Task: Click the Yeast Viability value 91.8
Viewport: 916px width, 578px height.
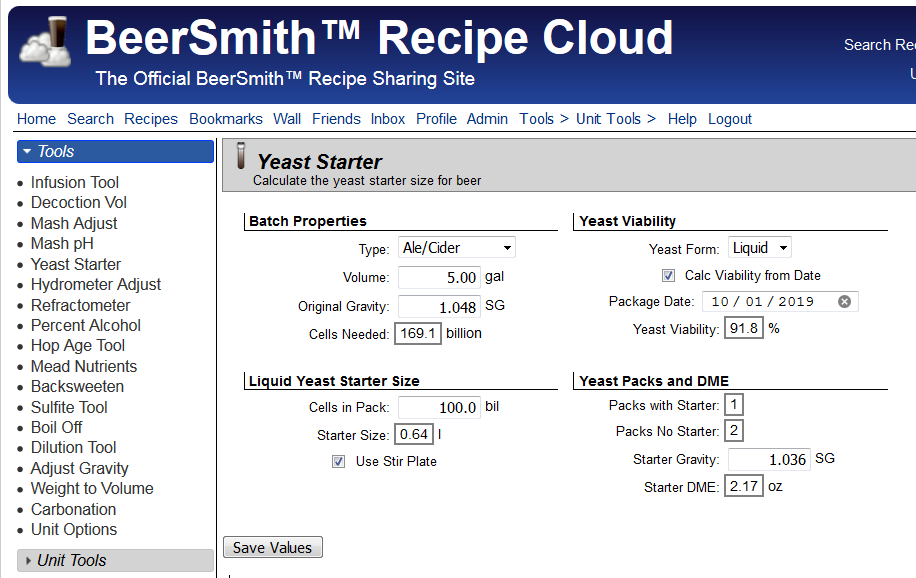Action: (744, 328)
